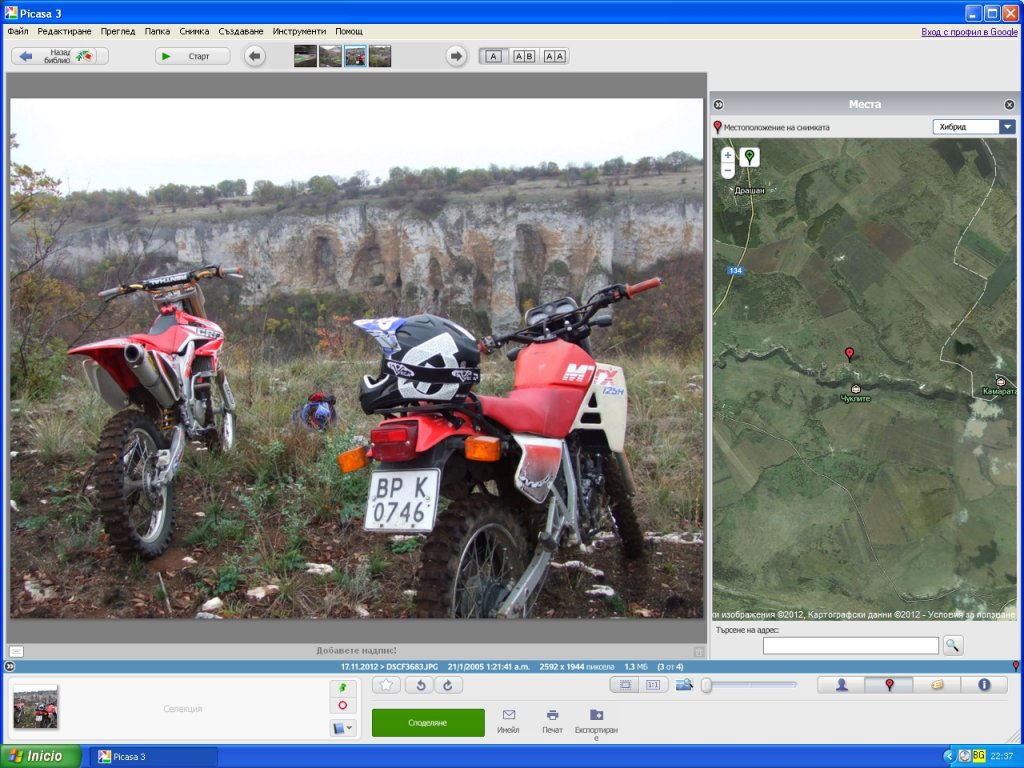Click the address search magnifier button

(x=953, y=645)
